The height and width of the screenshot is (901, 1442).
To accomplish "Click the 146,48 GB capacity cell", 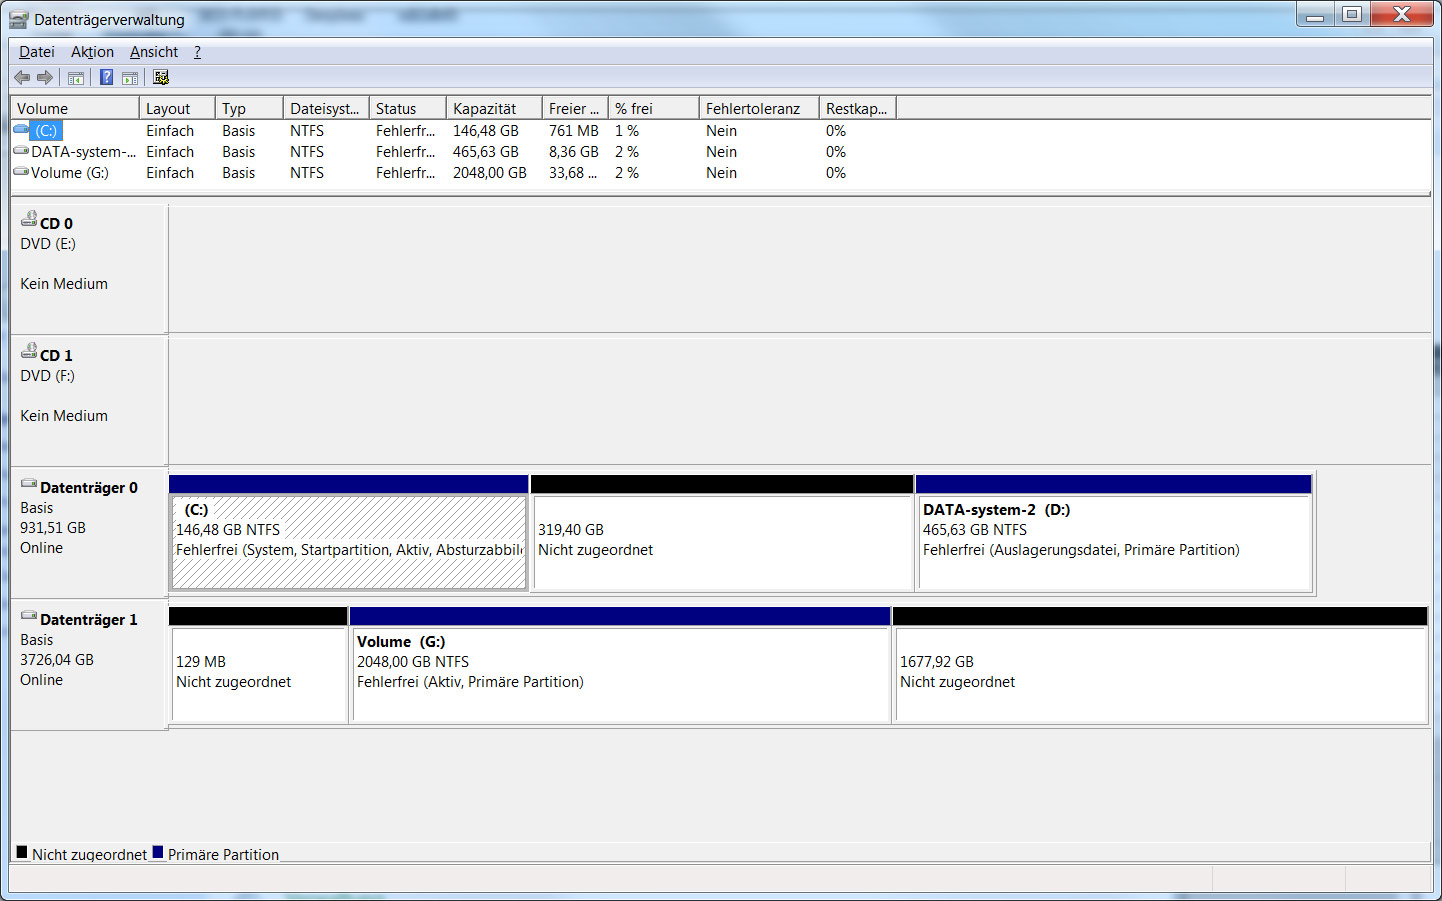I will tap(486, 130).
